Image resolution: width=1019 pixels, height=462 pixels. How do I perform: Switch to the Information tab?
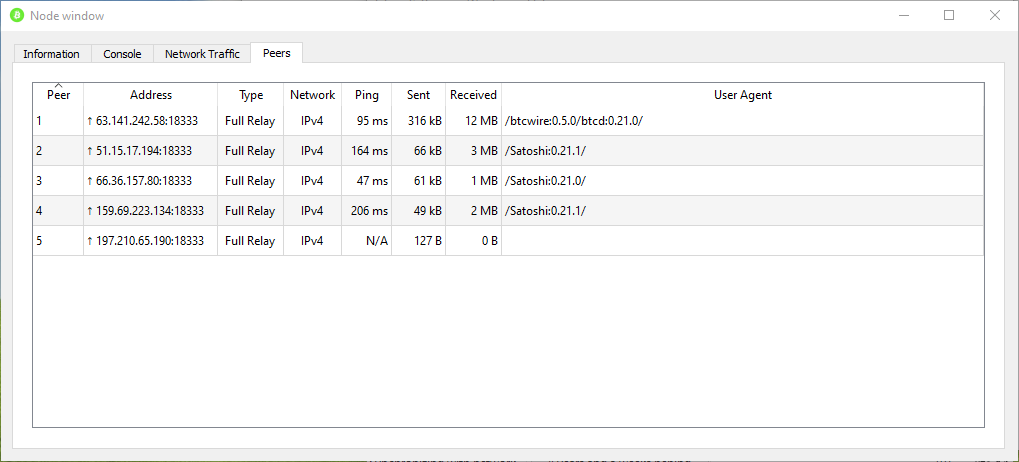click(x=51, y=54)
